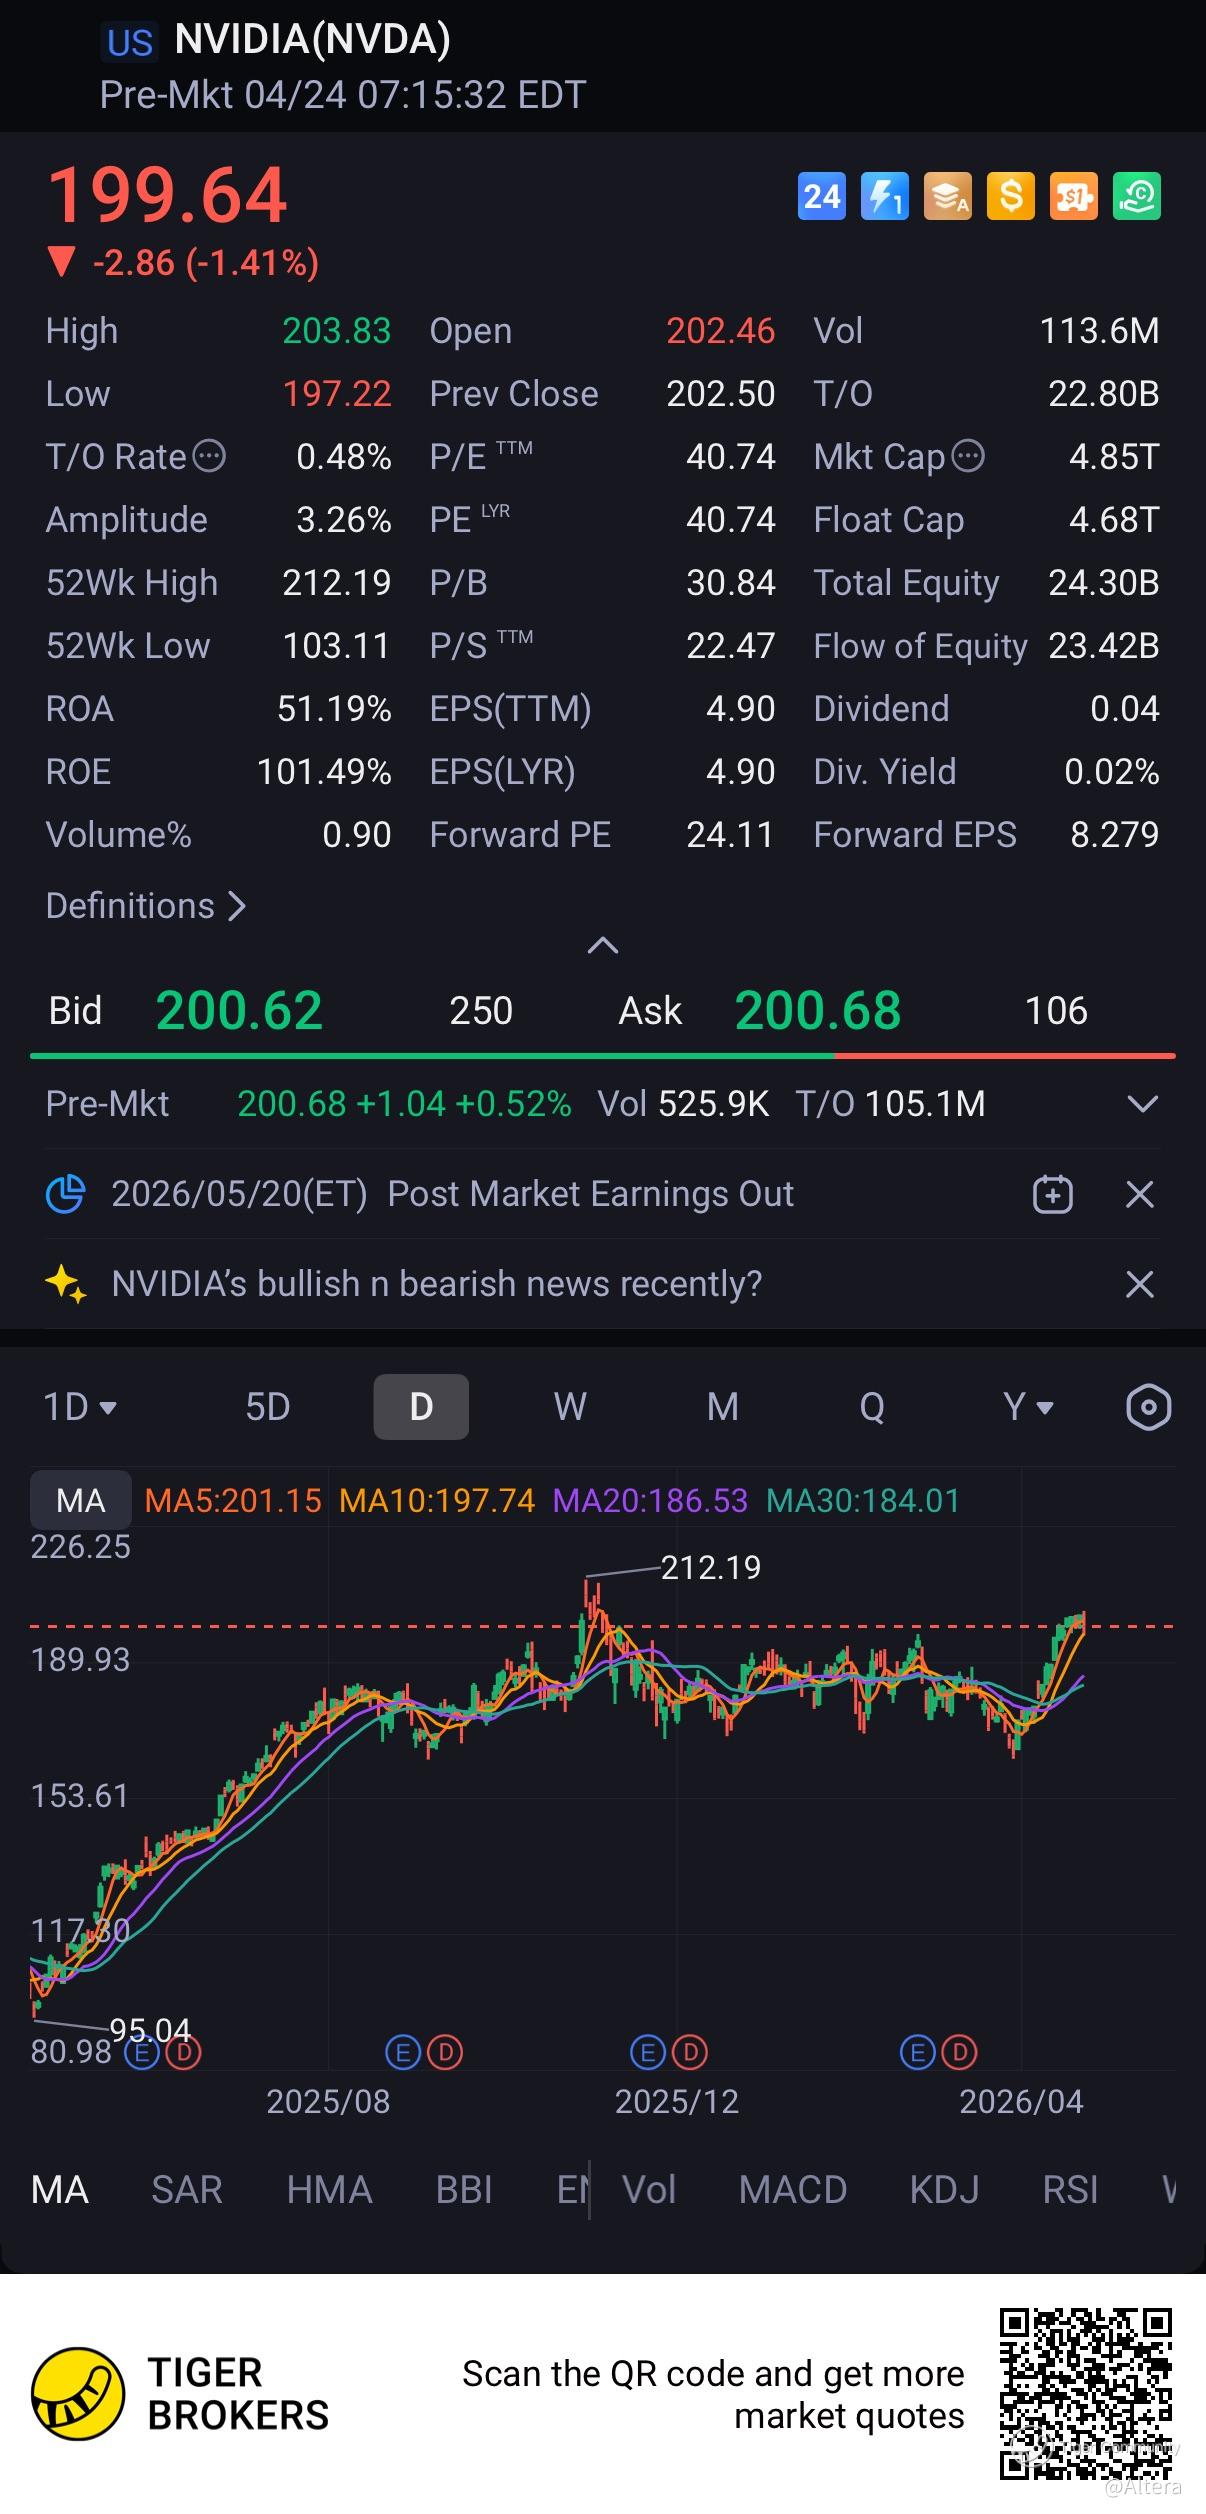1206x2514 pixels.
Task: Tap the current price 199.64
Action: pos(168,195)
